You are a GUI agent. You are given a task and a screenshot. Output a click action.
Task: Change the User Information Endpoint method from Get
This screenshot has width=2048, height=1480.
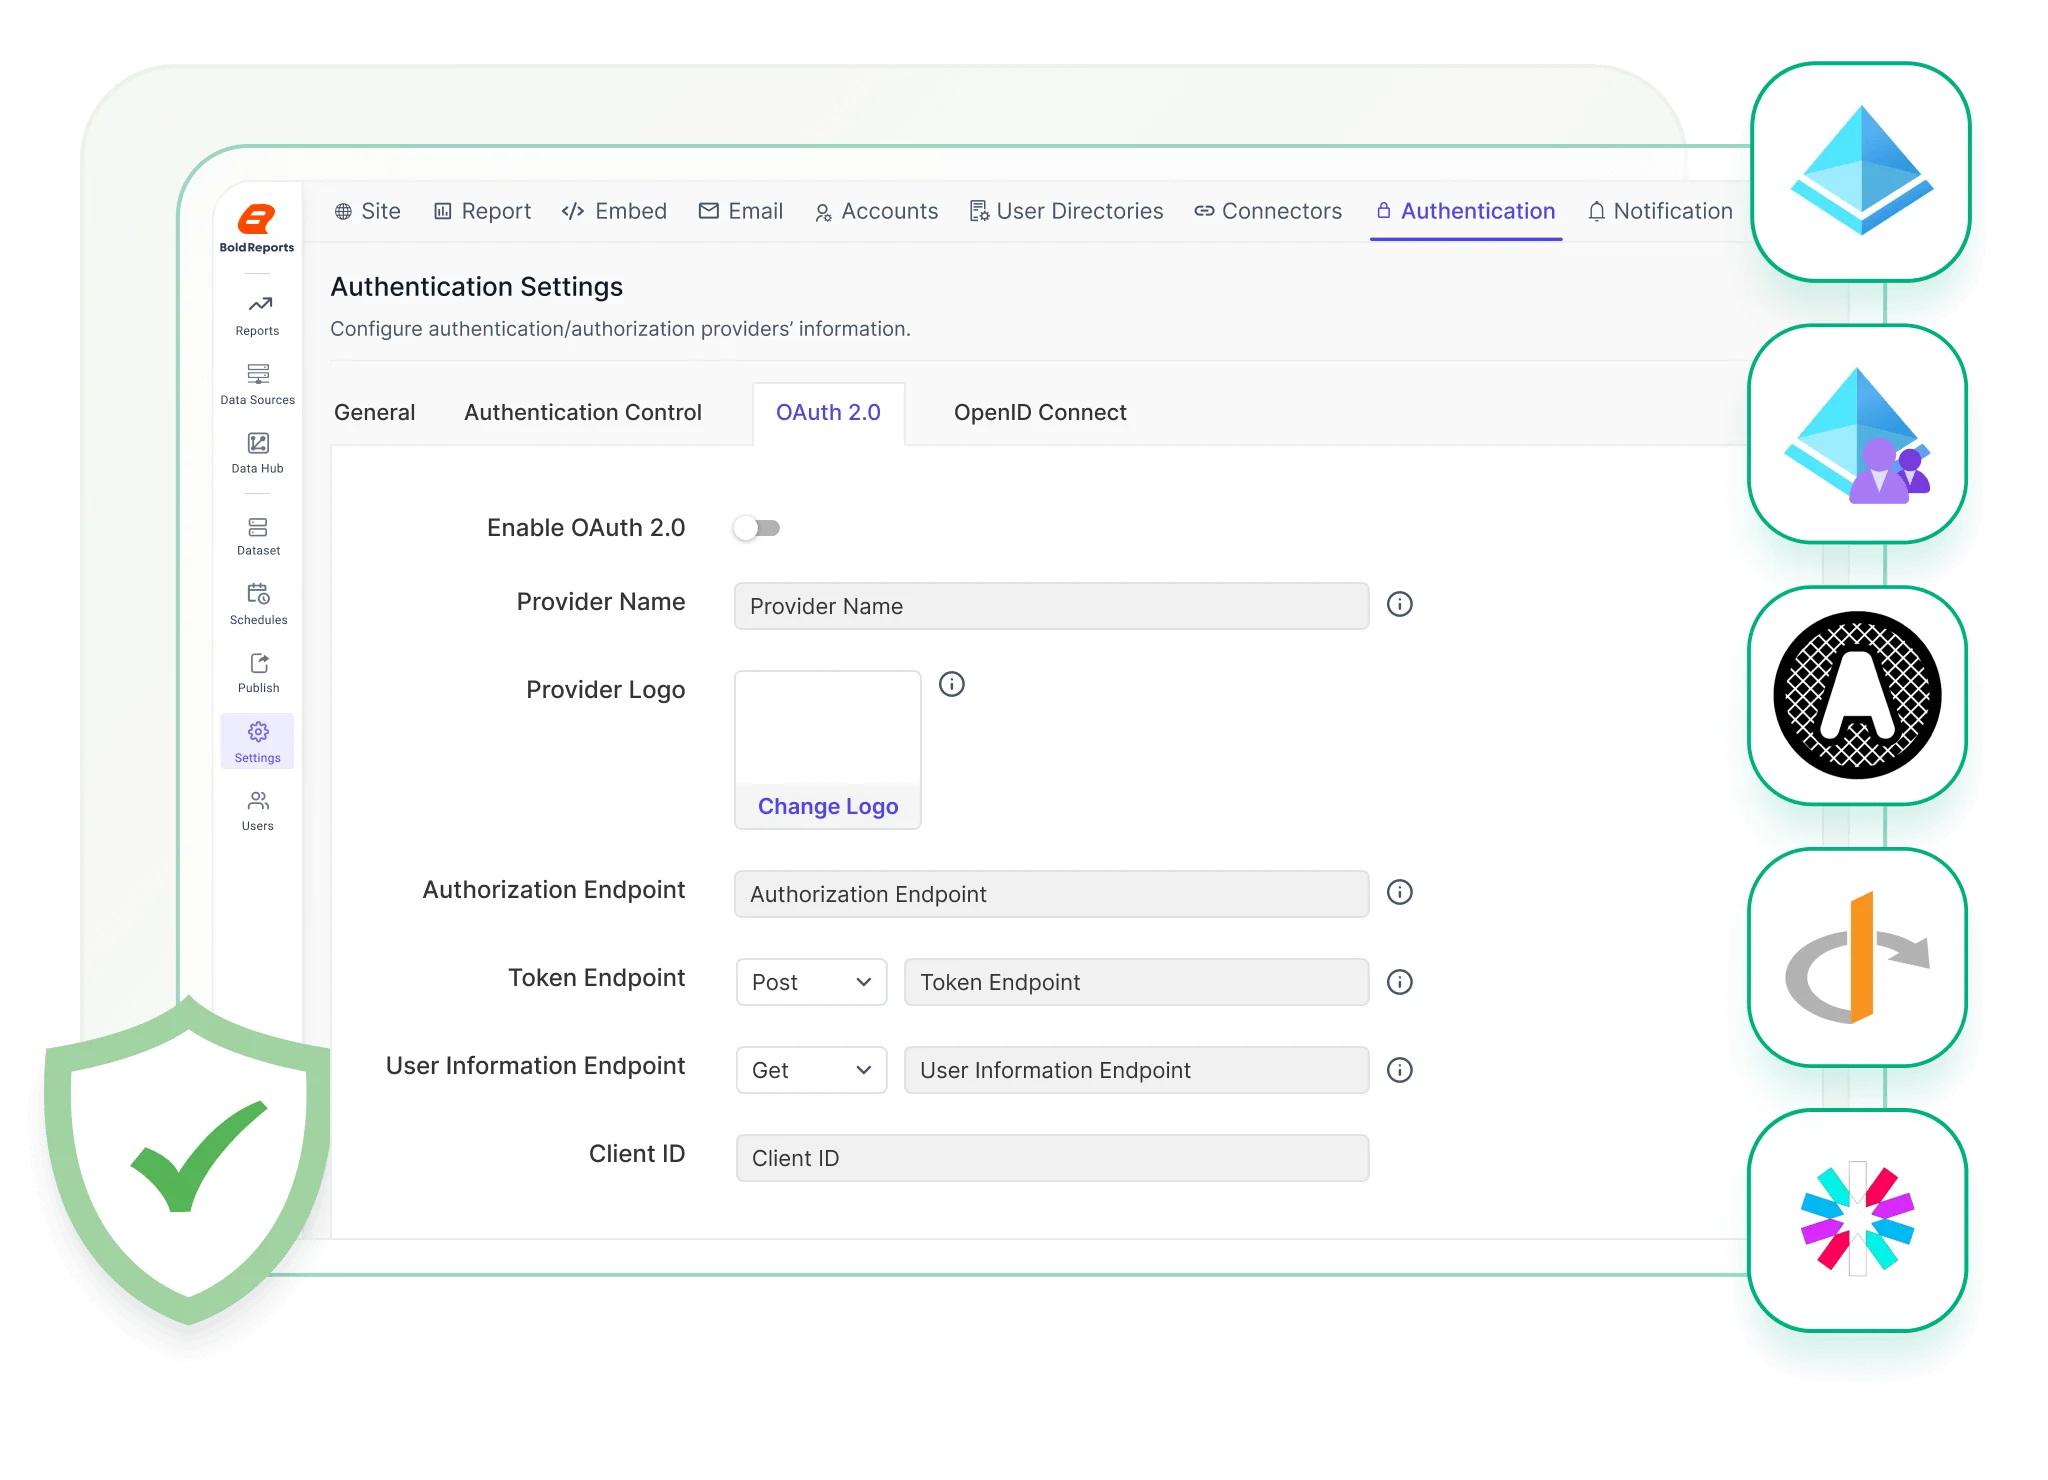click(810, 1070)
